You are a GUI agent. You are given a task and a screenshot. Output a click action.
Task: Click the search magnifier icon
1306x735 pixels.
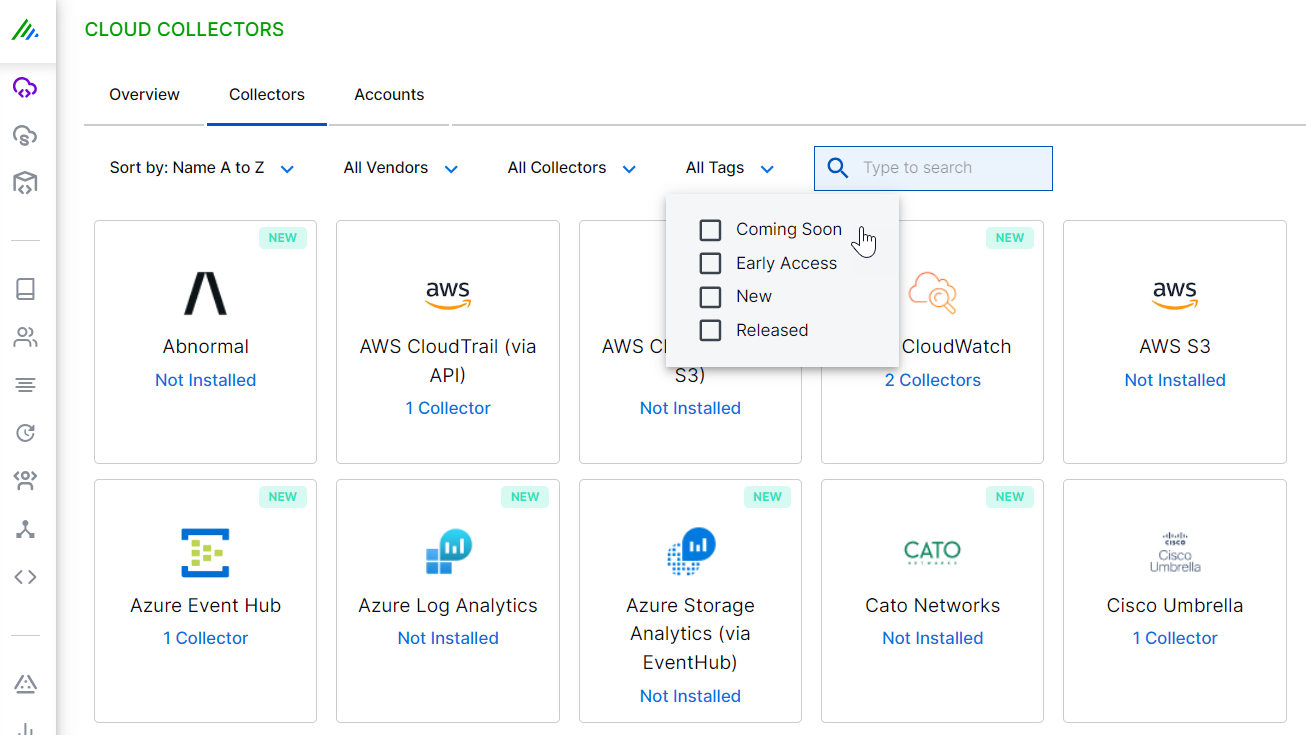(838, 168)
